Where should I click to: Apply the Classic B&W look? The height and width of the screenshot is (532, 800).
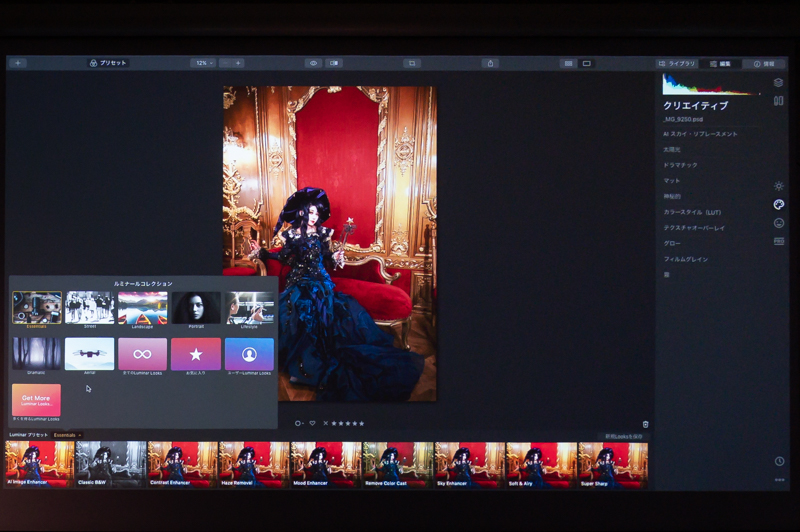tap(111, 465)
